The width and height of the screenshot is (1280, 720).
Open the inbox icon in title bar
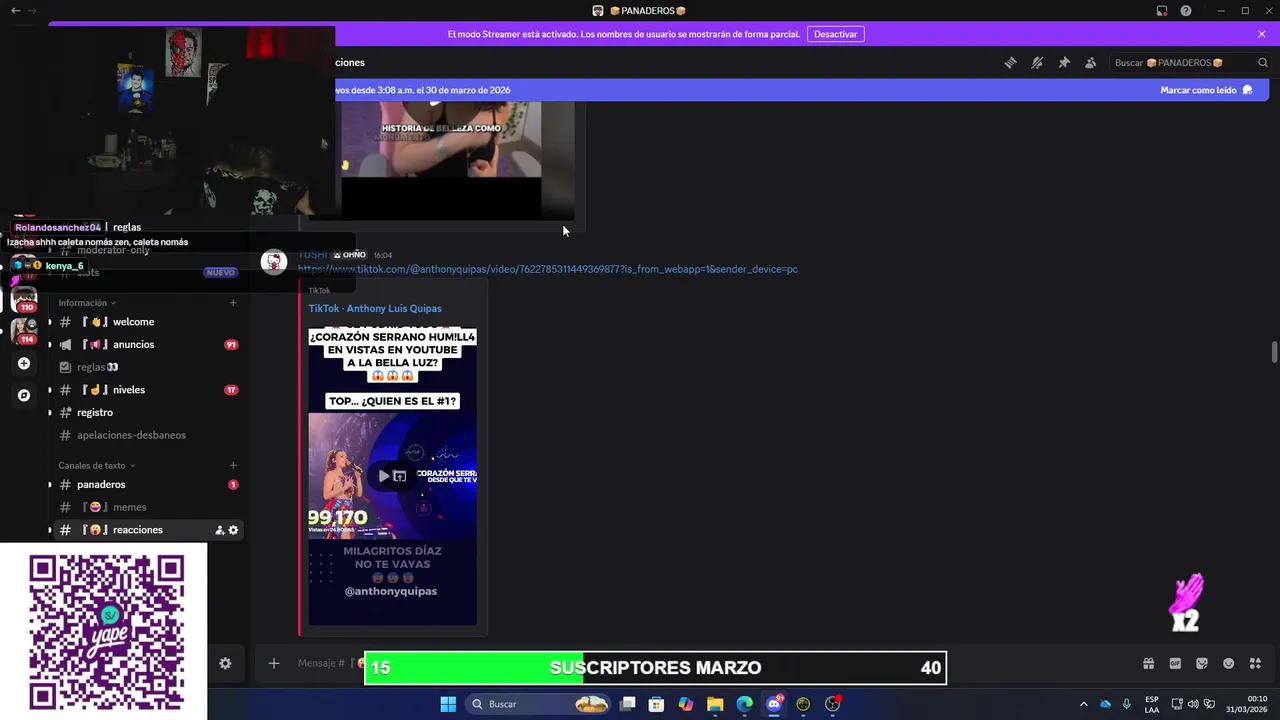tap(1162, 11)
